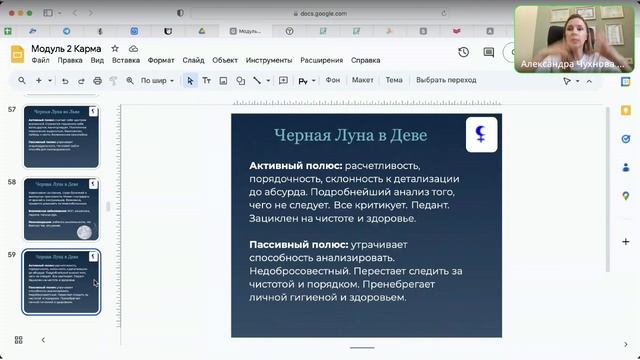The width and height of the screenshot is (640, 360).
Task: Click the Тема button
Action: (394, 80)
